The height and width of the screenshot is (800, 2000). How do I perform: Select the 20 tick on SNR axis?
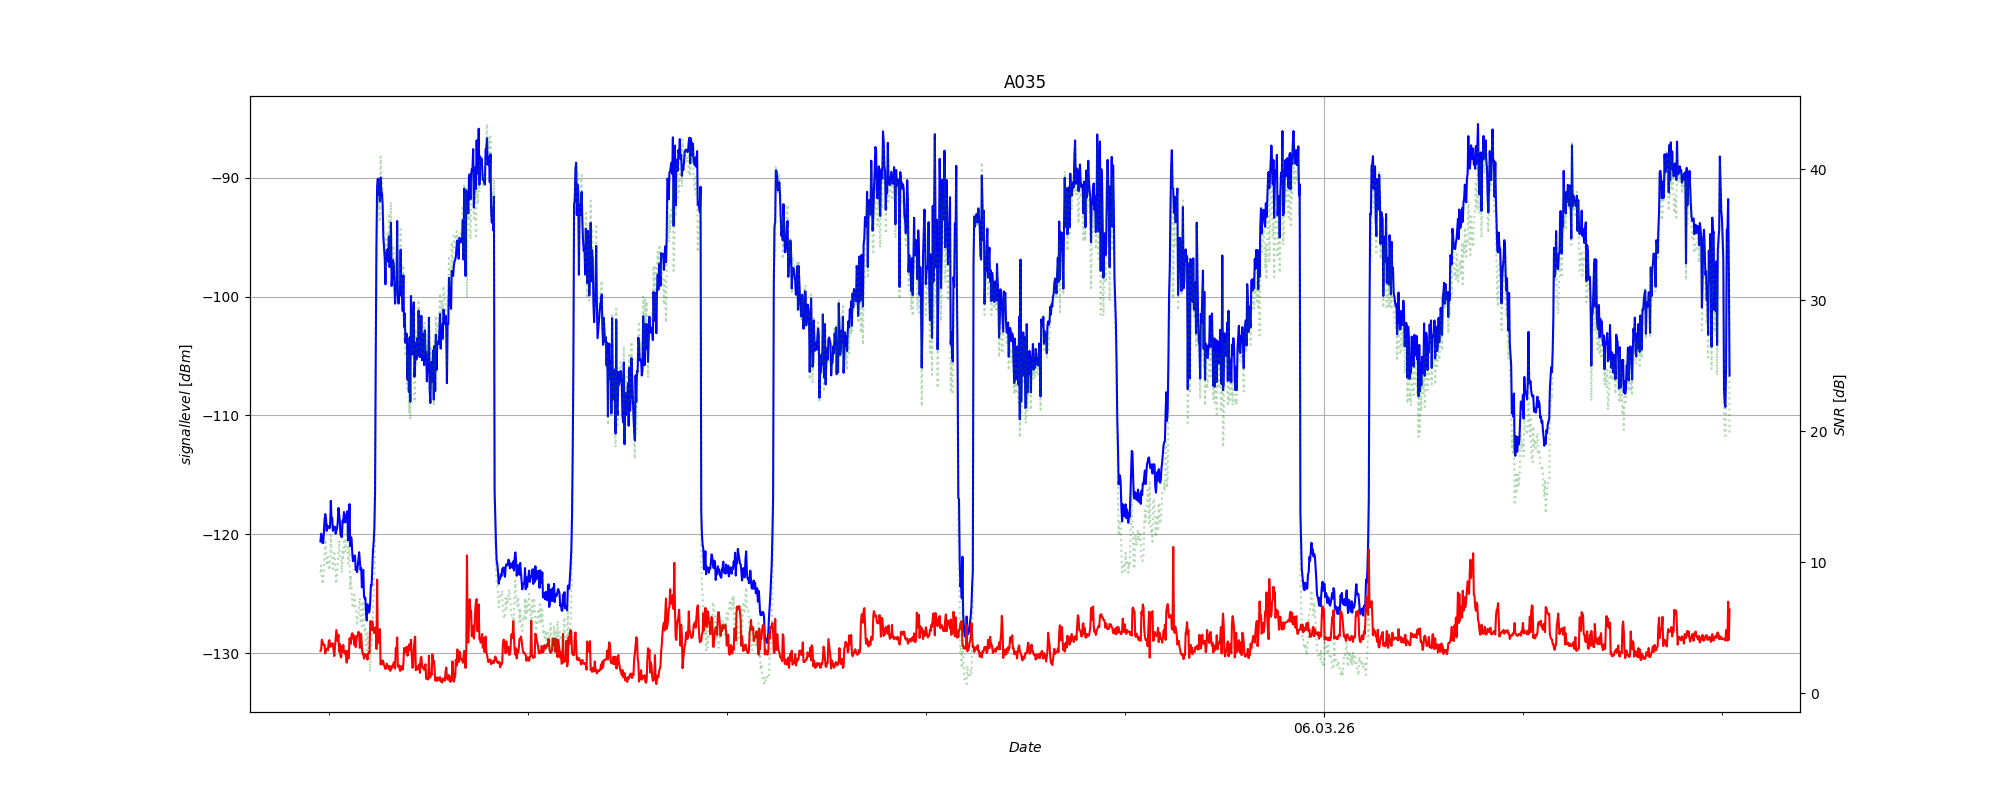(1816, 432)
